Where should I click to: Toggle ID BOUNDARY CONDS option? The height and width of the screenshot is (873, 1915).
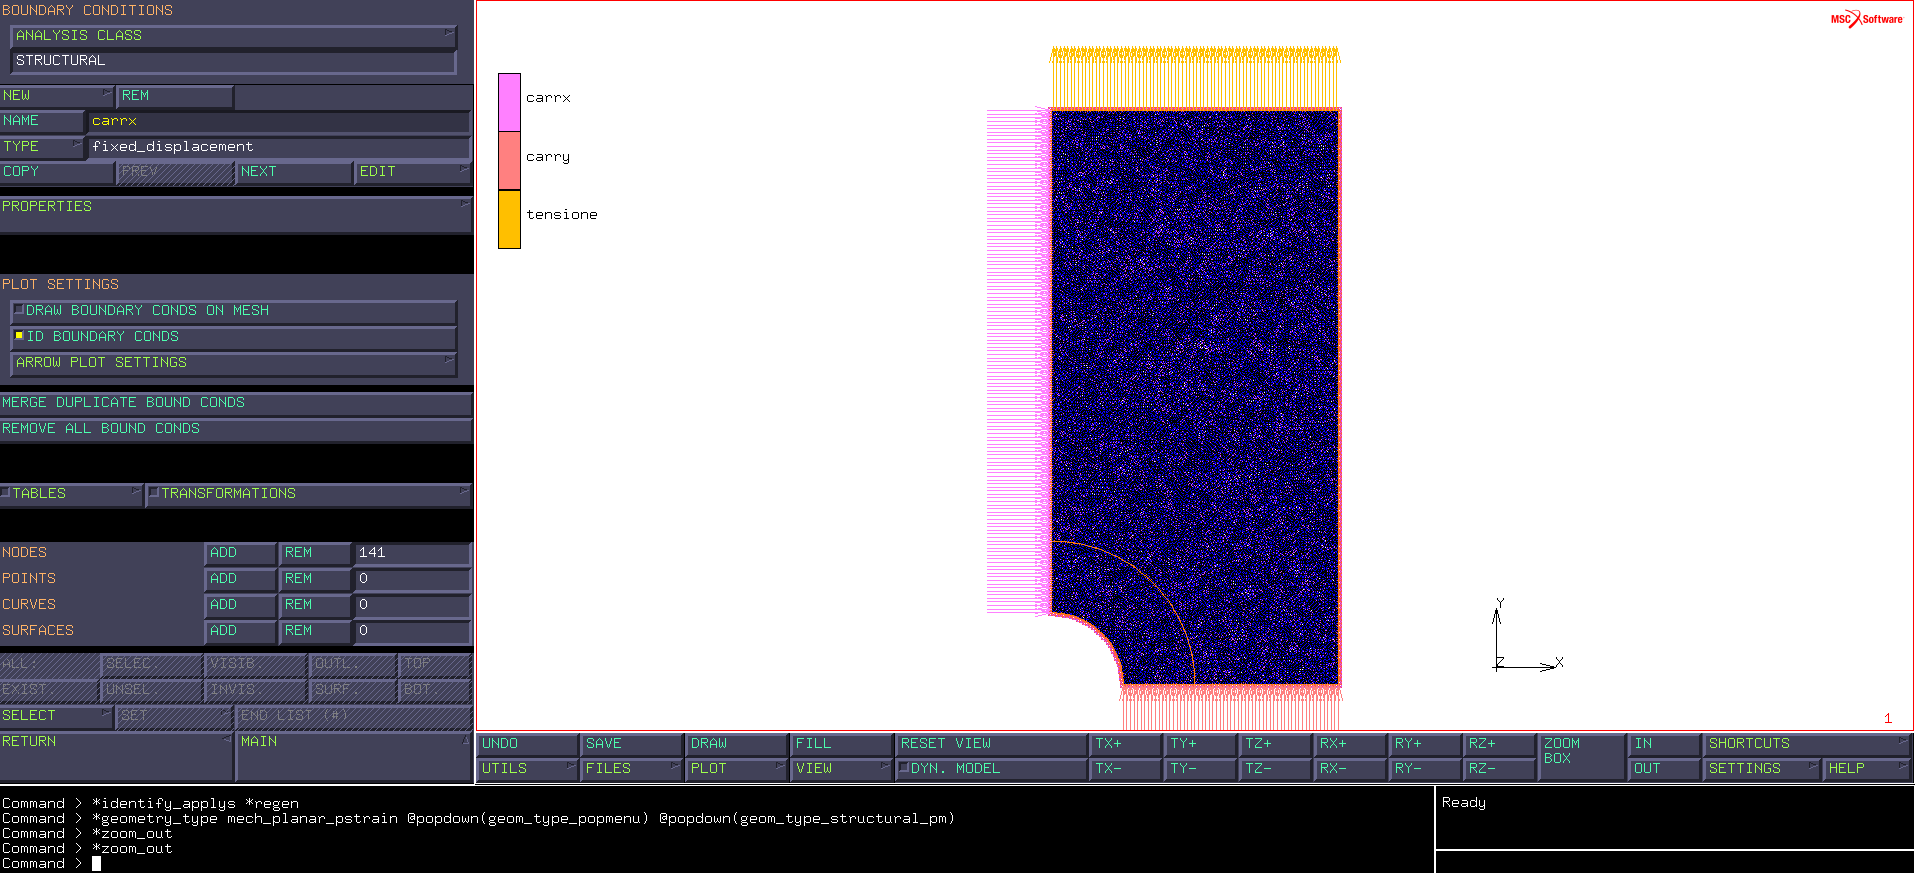tap(233, 337)
